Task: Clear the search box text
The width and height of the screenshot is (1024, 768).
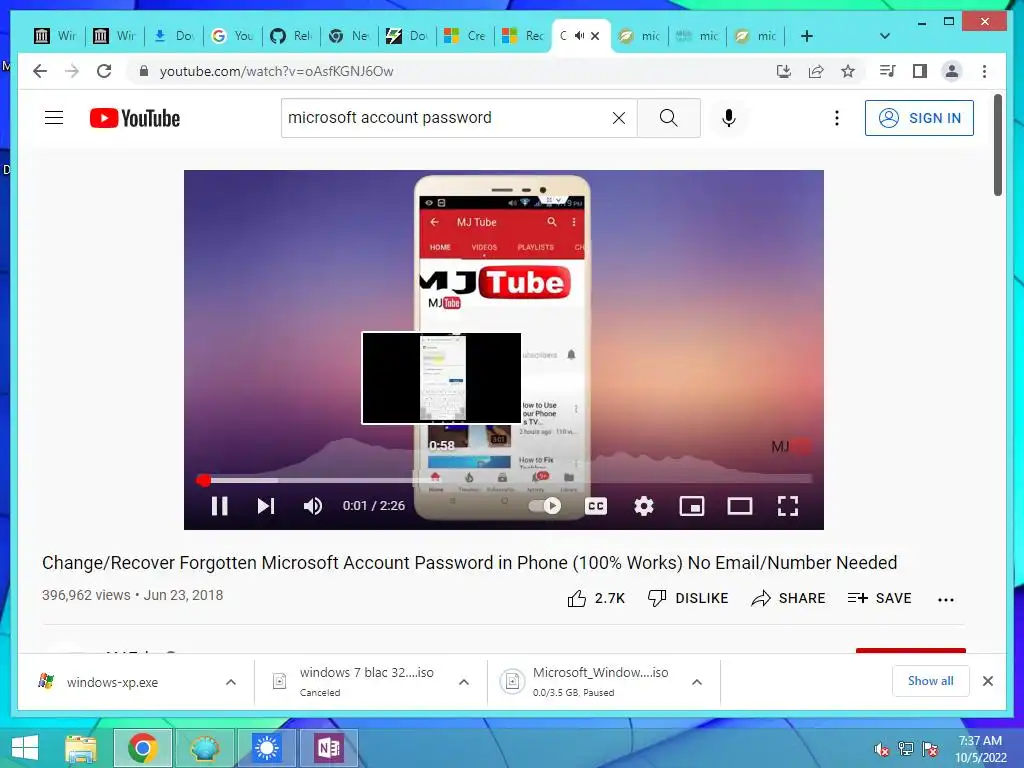Action: point(618,118)
